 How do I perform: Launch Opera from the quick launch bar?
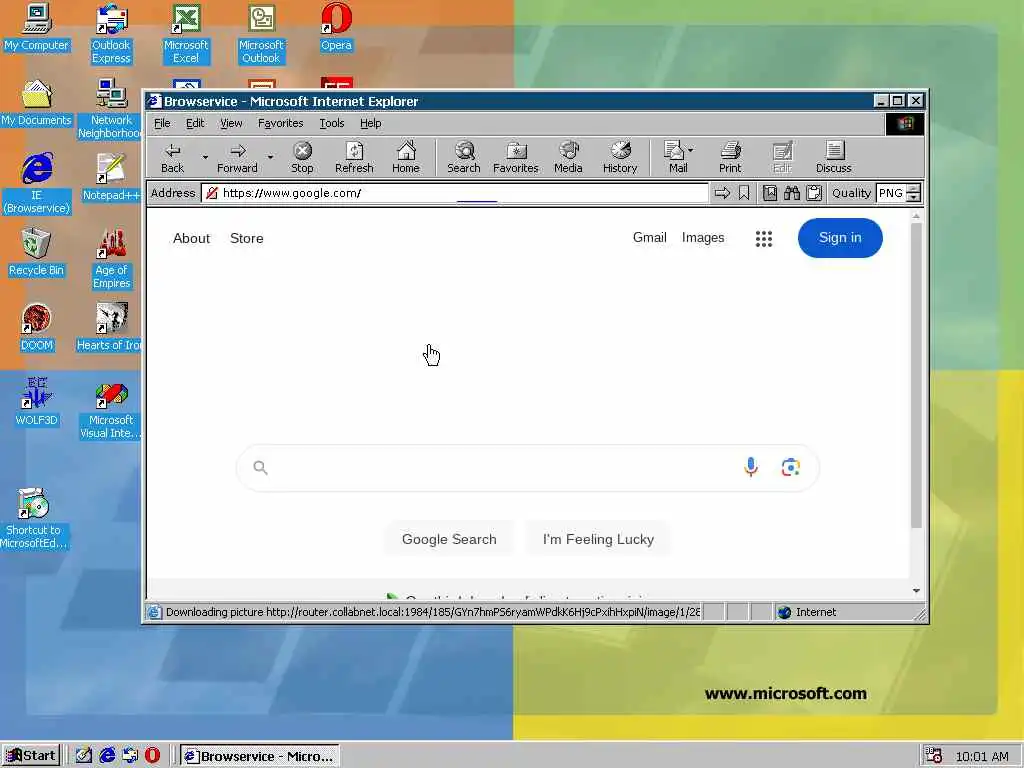[x=152, y=756]
